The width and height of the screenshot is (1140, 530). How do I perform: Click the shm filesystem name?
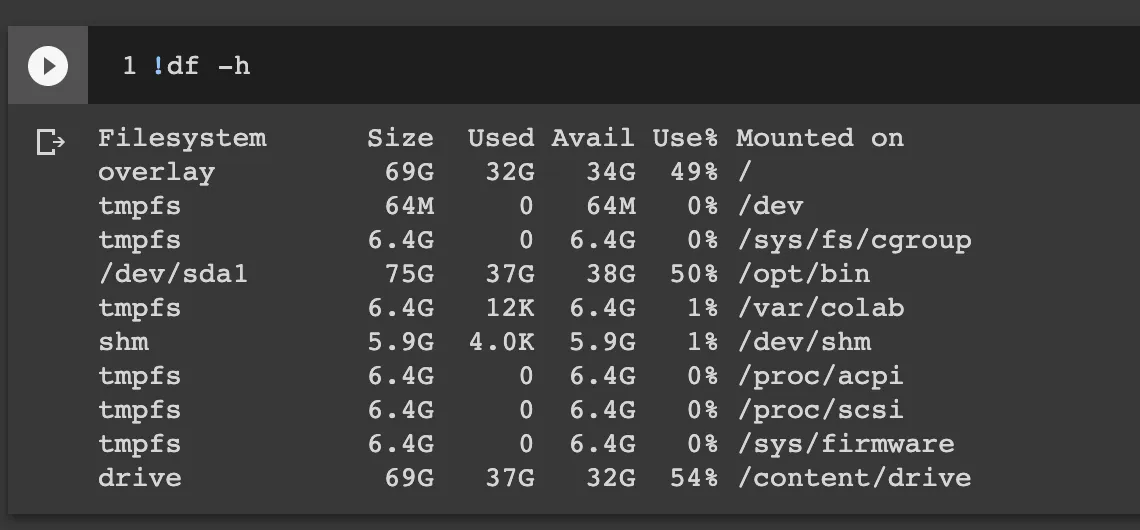point(123,342)
